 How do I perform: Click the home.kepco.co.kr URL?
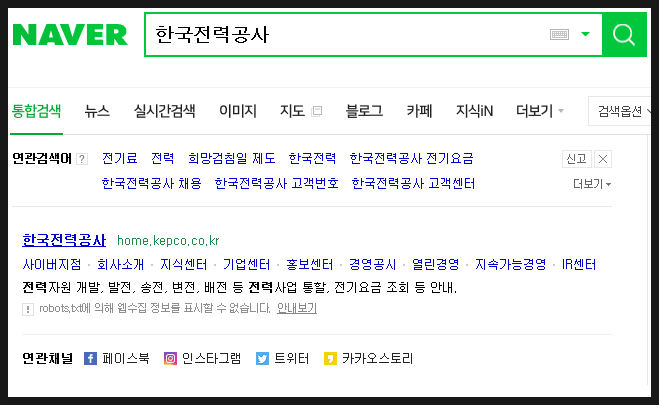click(168, 241)
